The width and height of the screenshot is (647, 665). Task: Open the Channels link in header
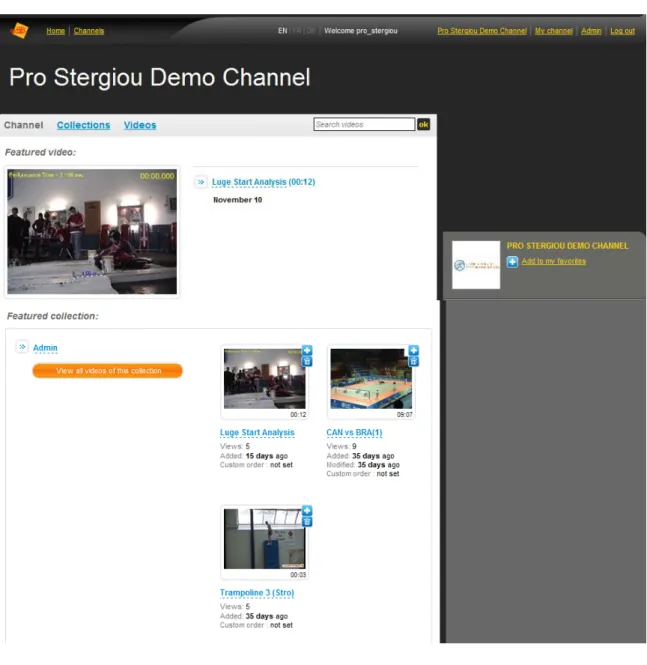(x=89, y=31)
